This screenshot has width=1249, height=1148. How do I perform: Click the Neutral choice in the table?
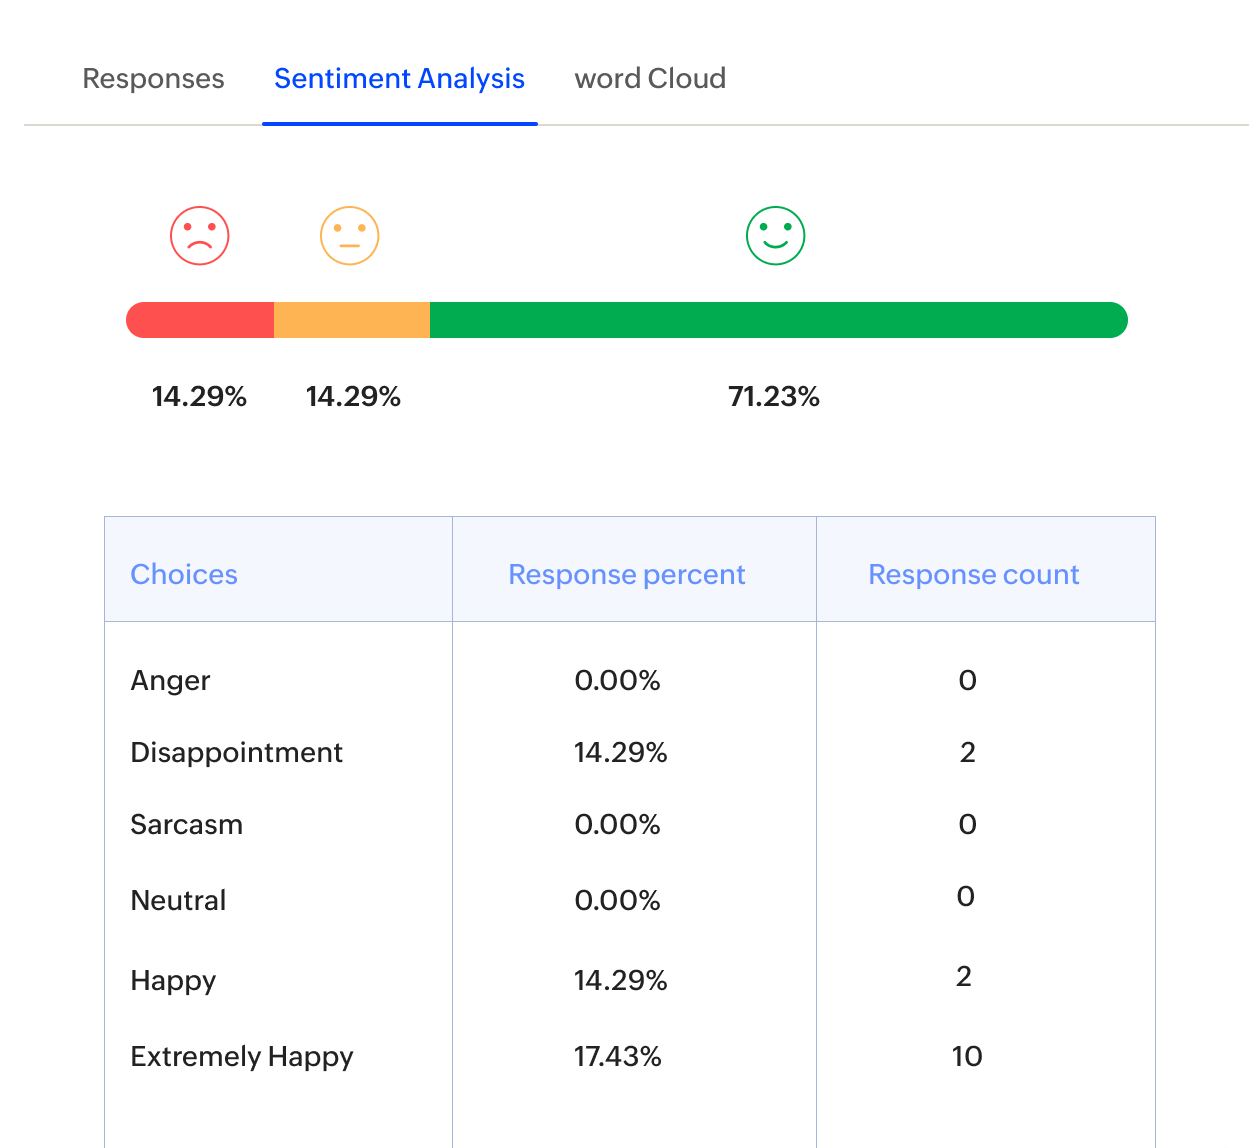pyautogui.click(x=178, y=900)
